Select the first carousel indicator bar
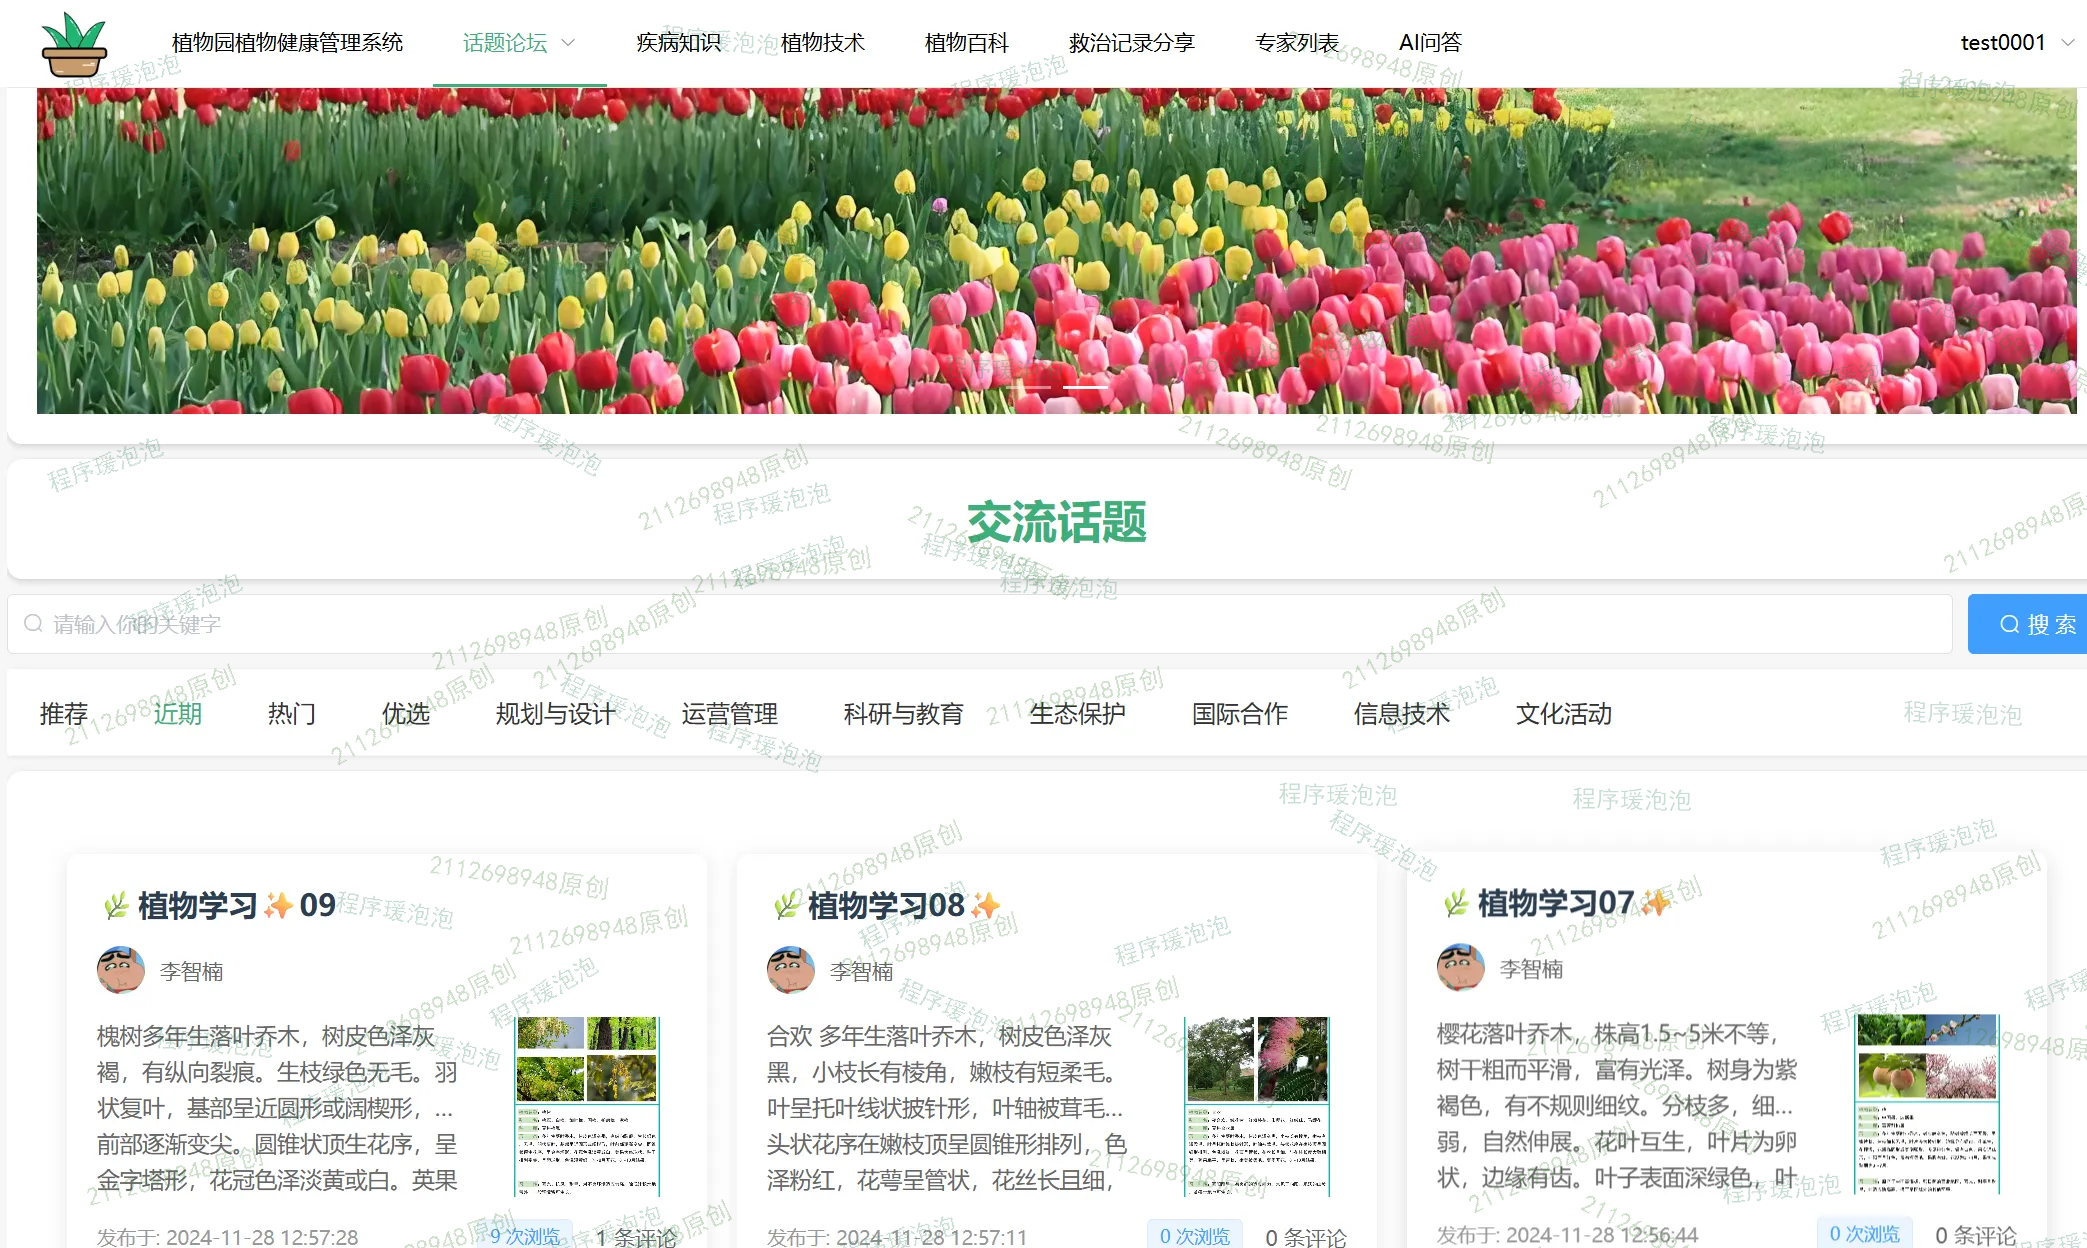 [1029, 387]
